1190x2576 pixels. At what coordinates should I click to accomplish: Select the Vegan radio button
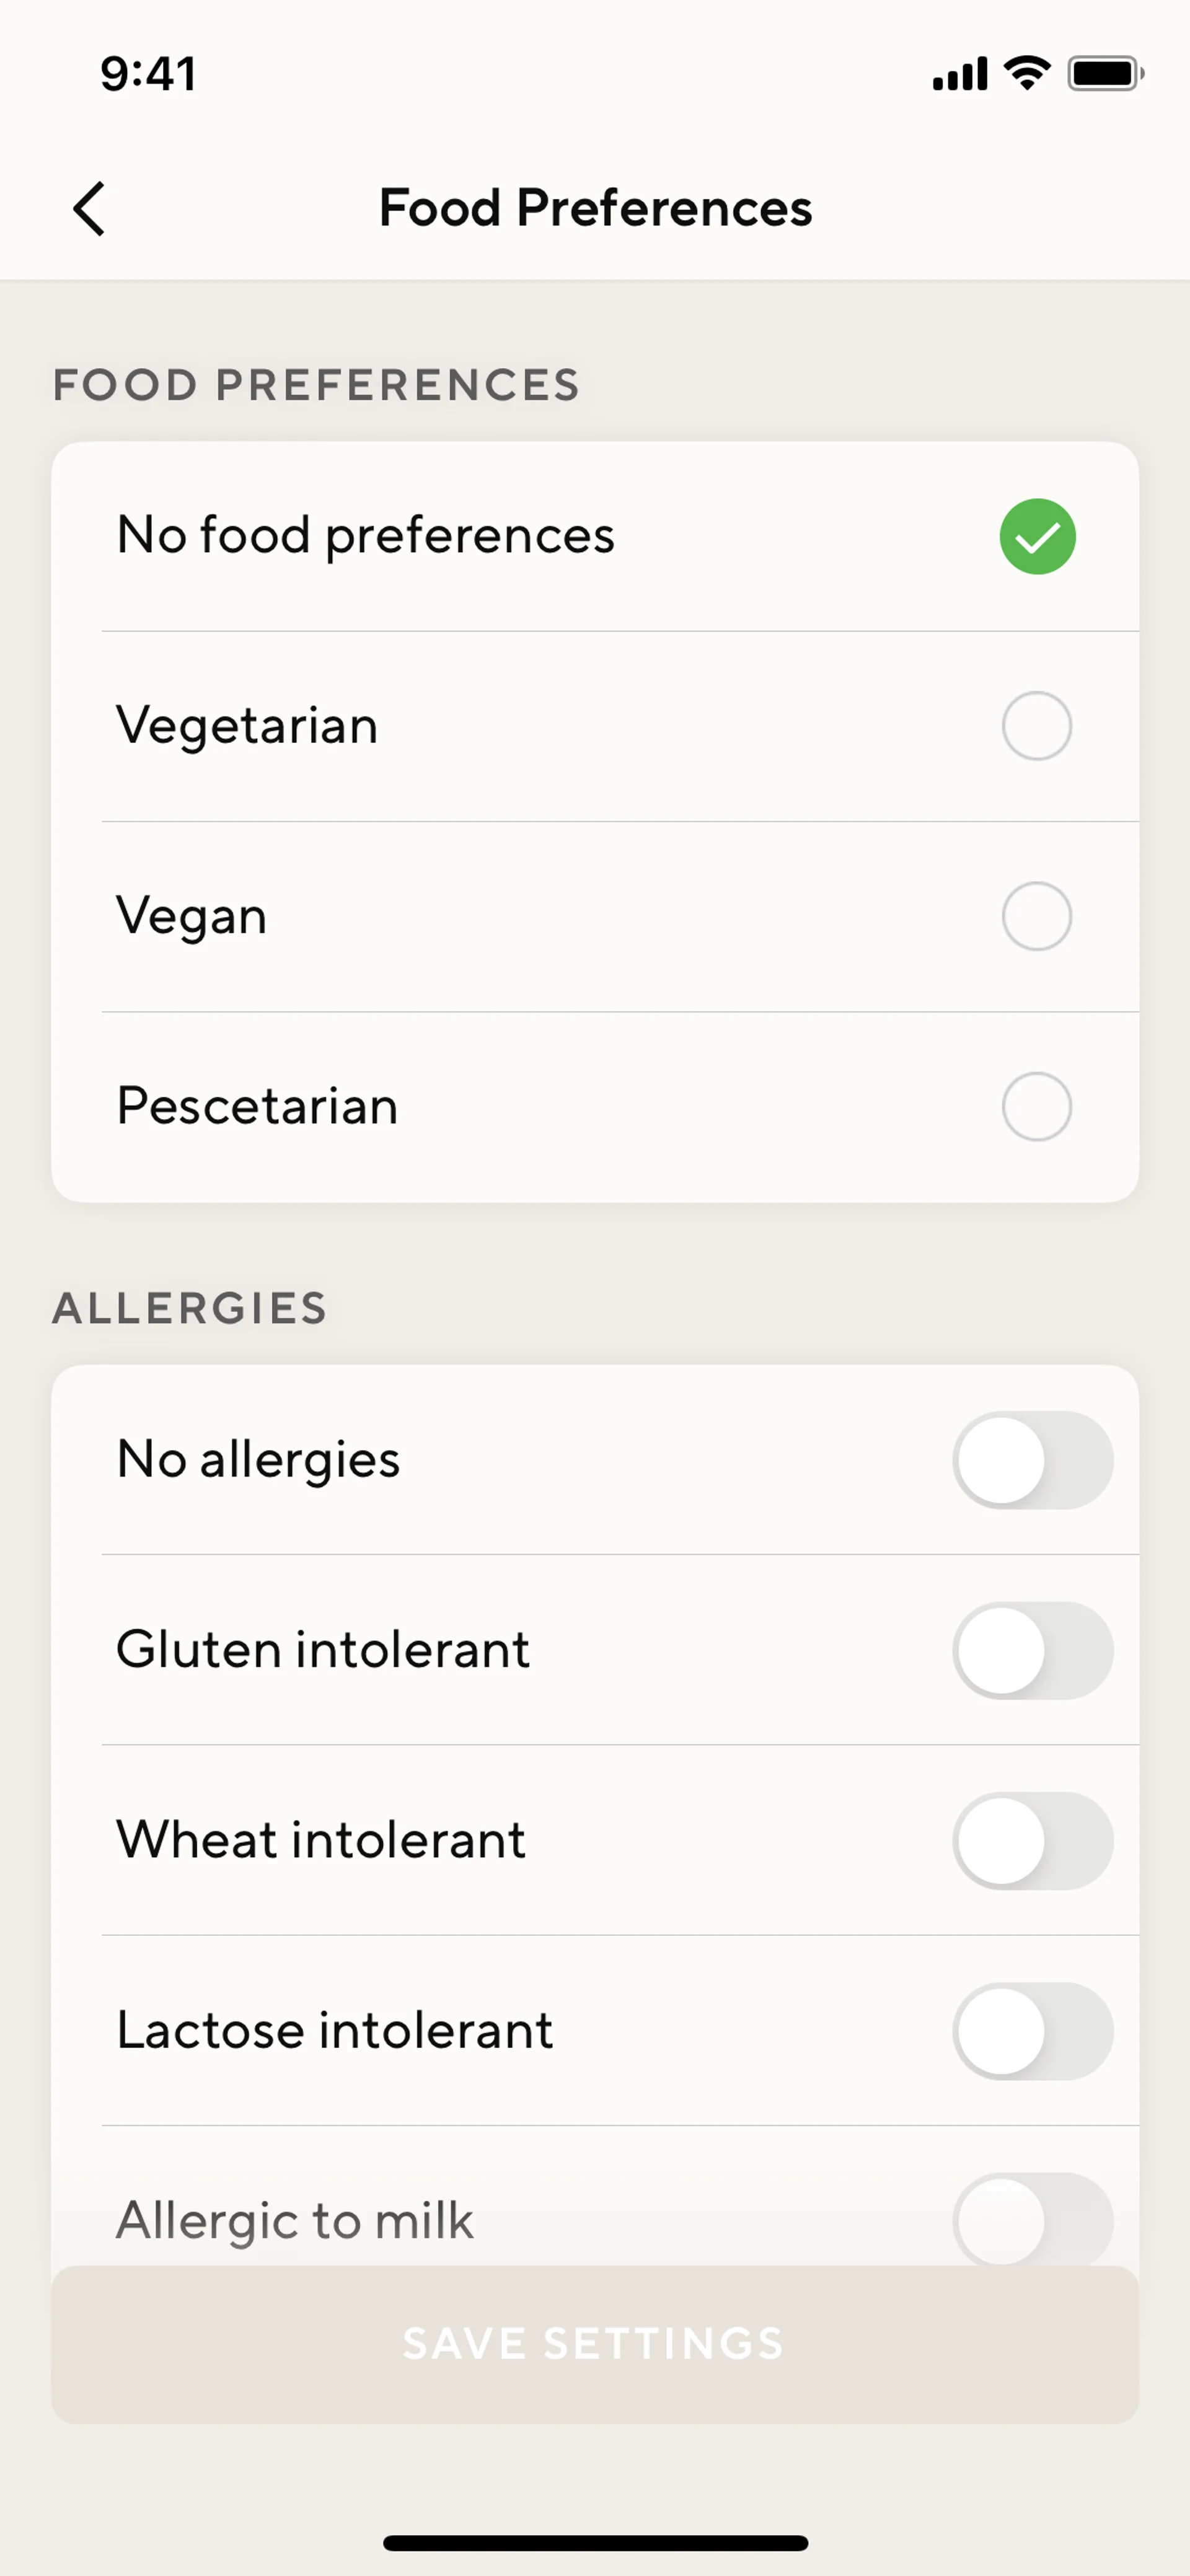point(1037,916)
